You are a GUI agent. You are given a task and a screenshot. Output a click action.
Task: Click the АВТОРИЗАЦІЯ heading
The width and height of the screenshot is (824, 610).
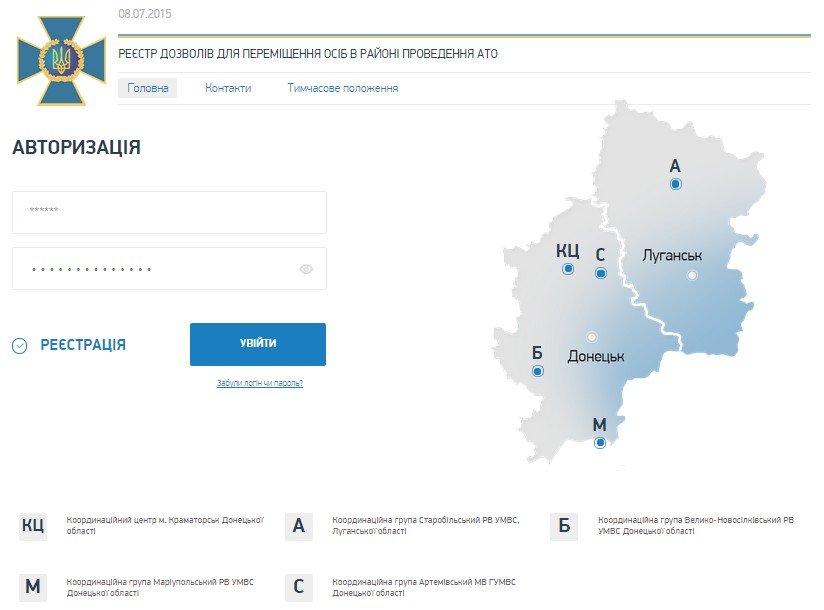(x=77, y=147)
